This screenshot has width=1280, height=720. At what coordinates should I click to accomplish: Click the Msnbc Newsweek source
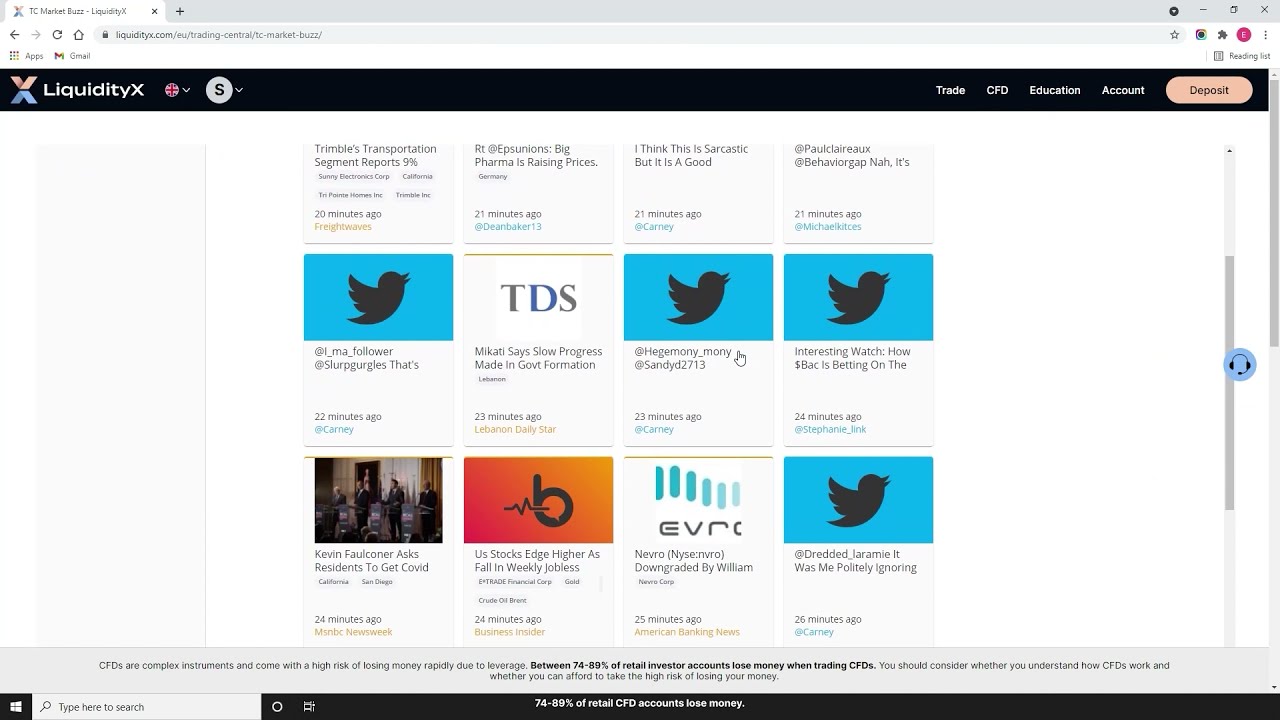tap(353, 632)
